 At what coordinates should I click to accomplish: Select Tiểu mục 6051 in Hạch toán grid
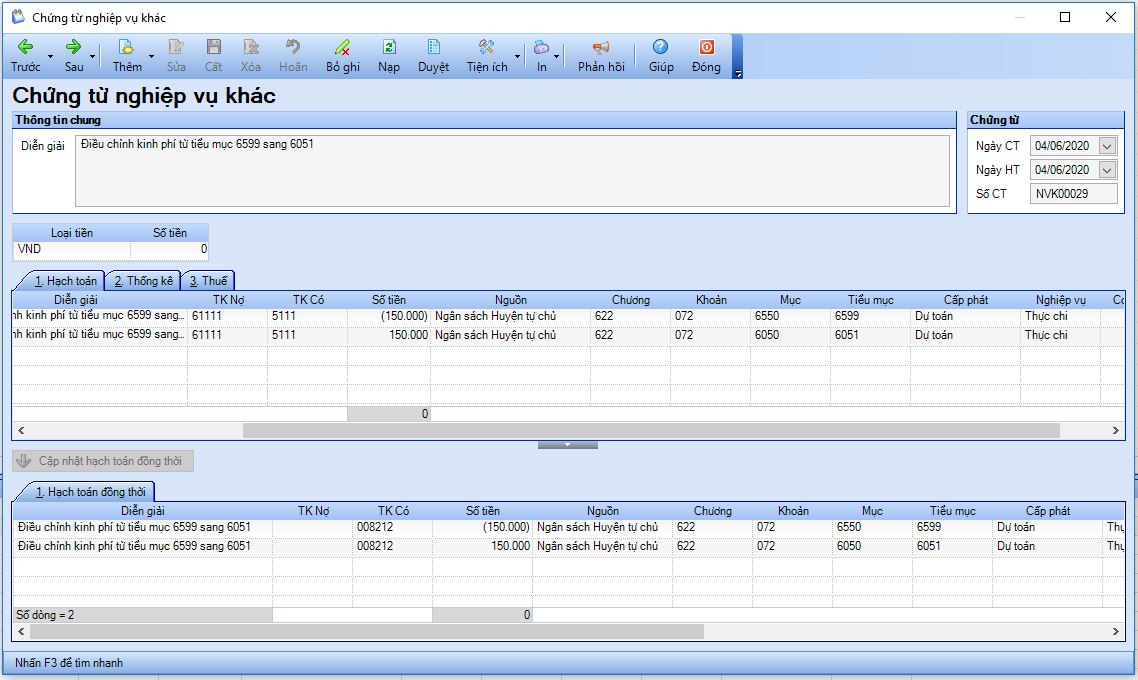870,335
